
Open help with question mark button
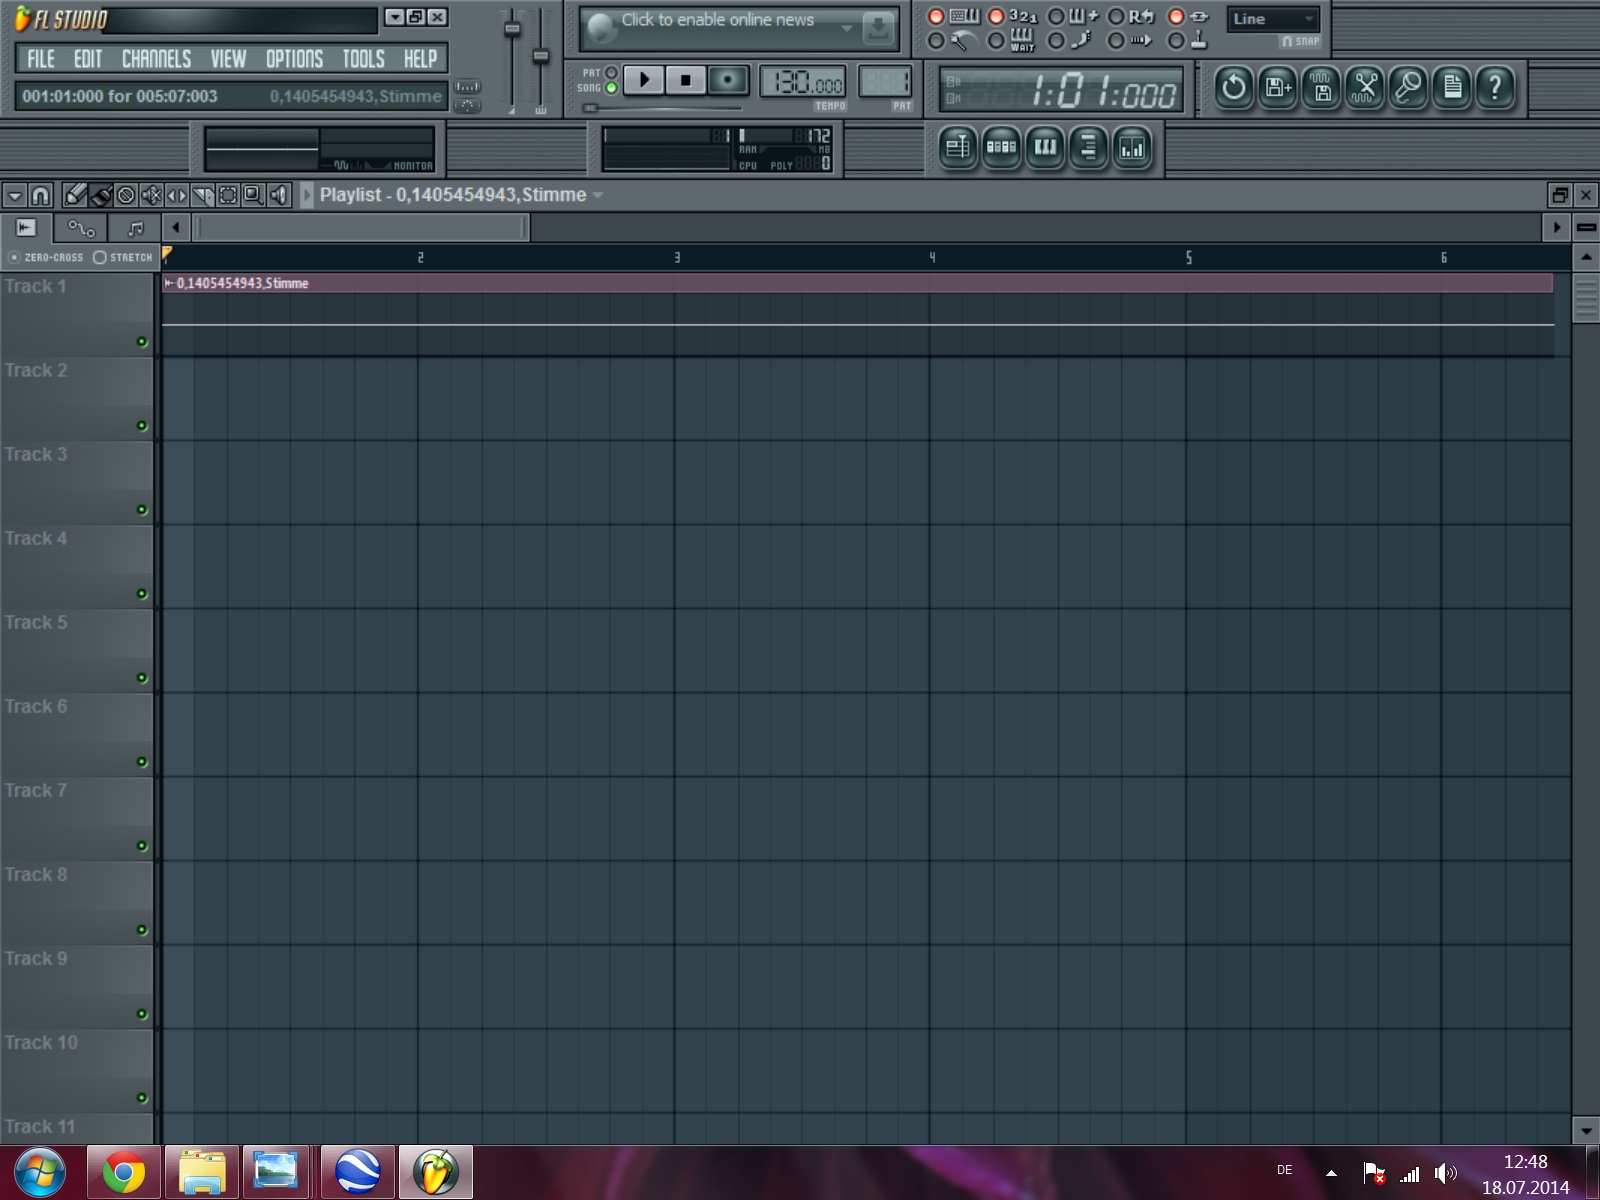tap(1495, 88)
